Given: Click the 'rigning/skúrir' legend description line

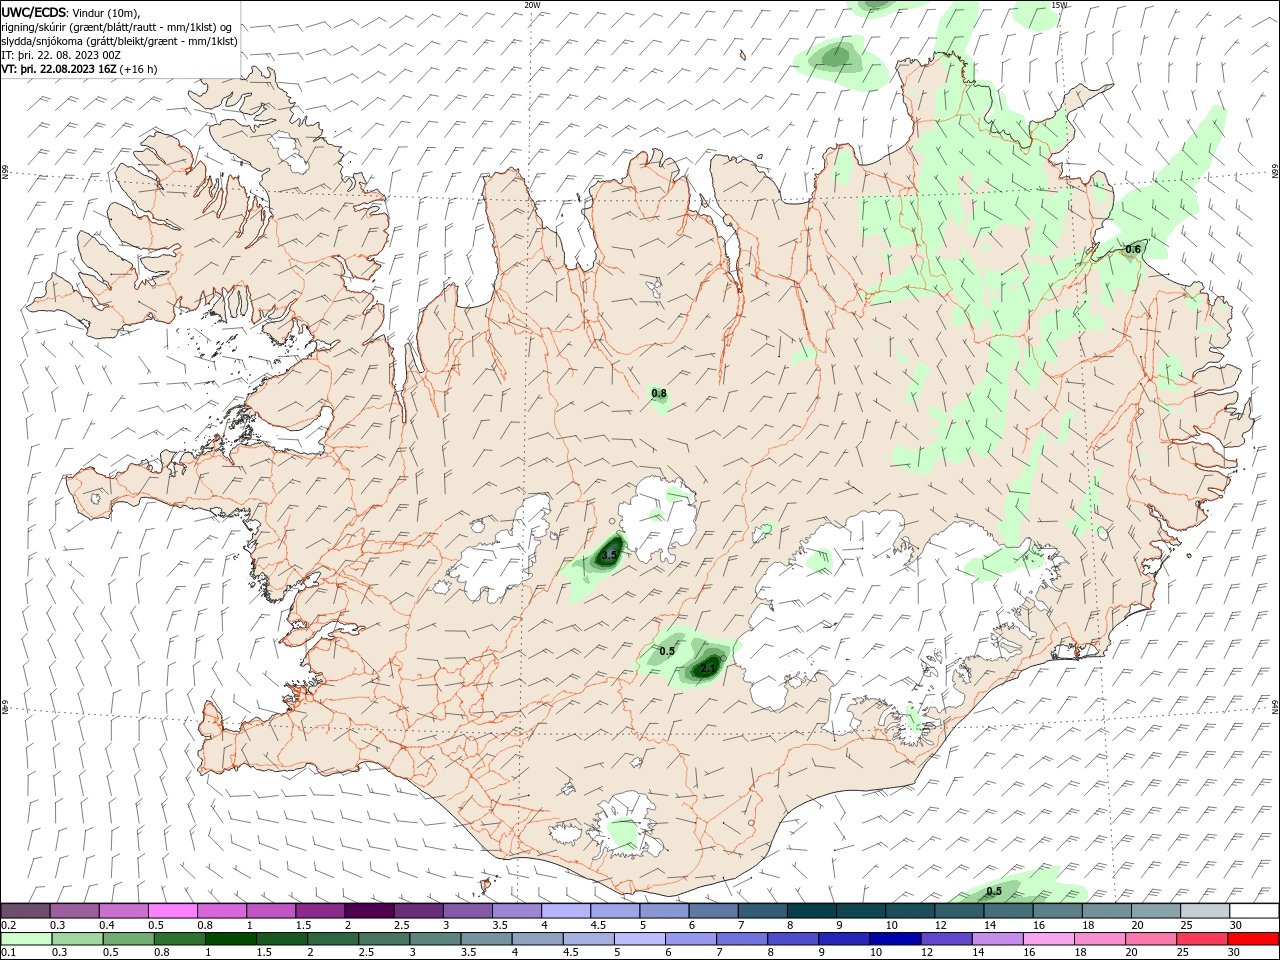Looking at the screenshot, I should [x=117, y=27].
